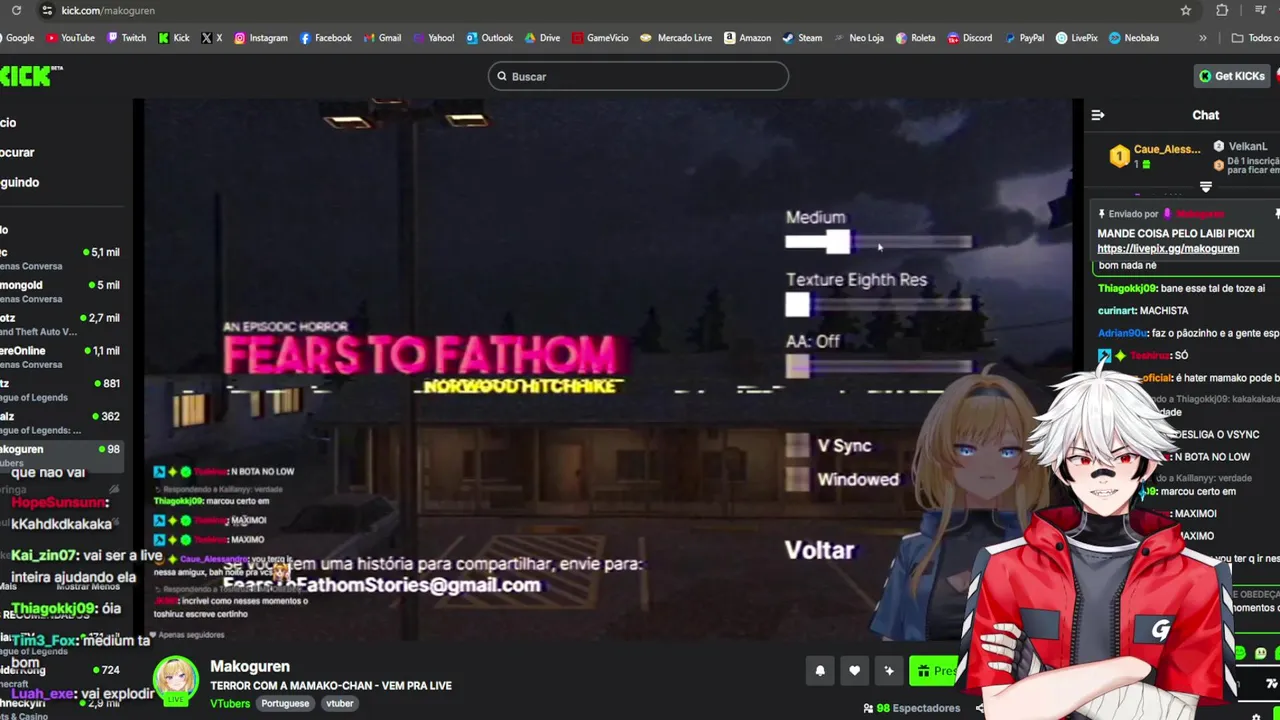Open the Neo Loja bookmark

click(x=858, y=38)
